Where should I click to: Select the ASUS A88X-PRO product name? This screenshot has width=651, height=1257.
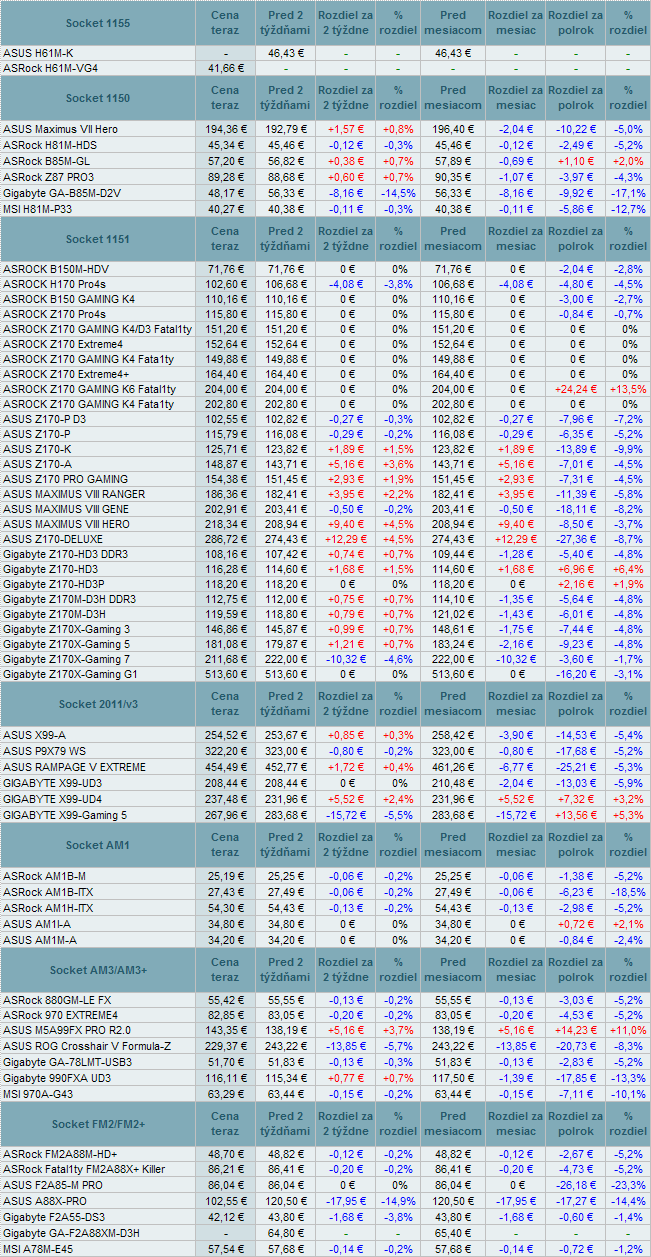(45, 1200)
